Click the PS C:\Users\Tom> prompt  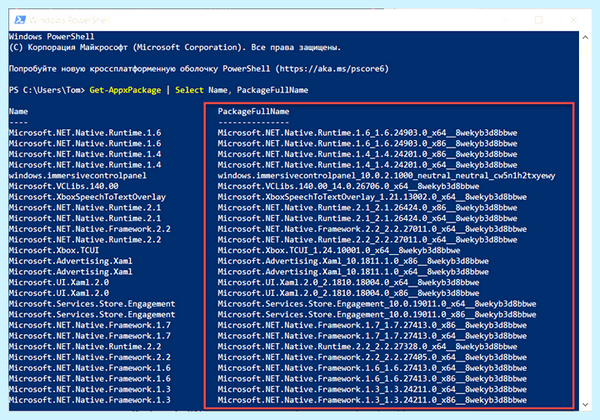(x=47, y=90)
